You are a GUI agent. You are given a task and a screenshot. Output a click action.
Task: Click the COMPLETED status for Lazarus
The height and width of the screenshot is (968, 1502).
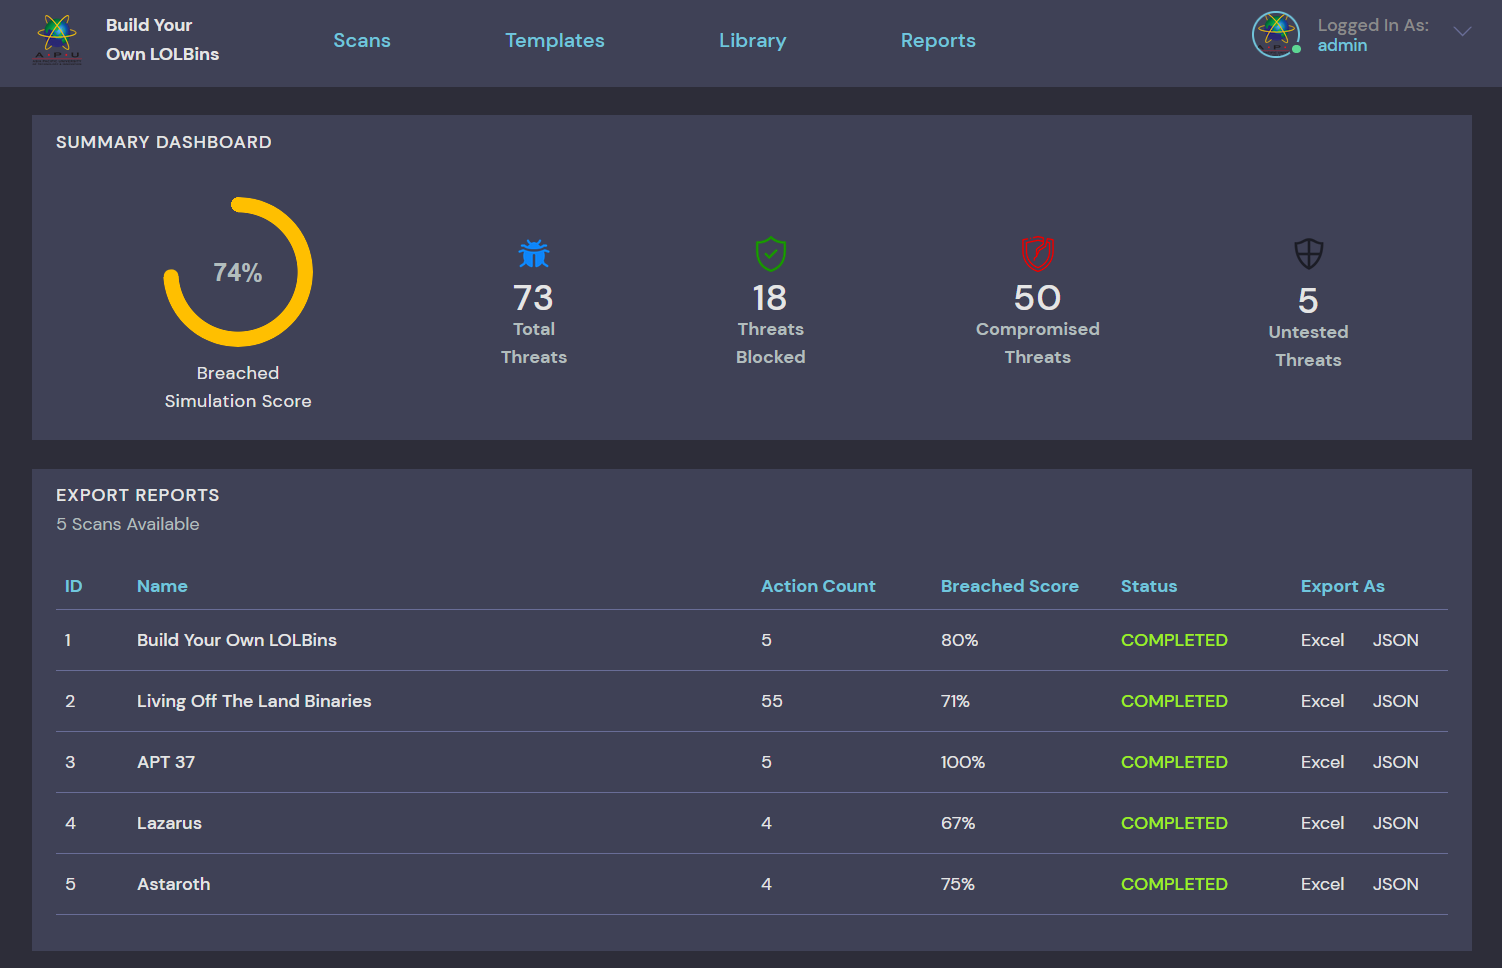click(1174, 823)
